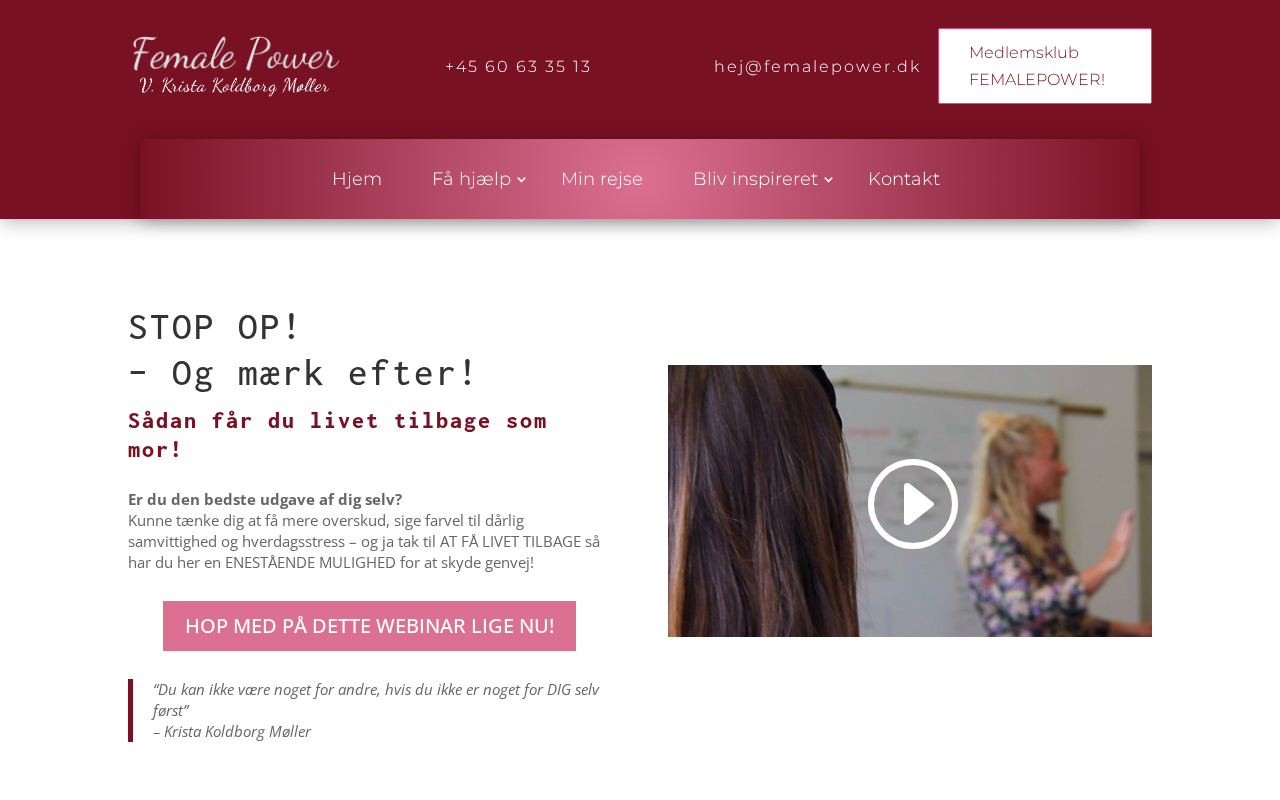
Task: Open the Hjem menu item
Action: (357, 179)
